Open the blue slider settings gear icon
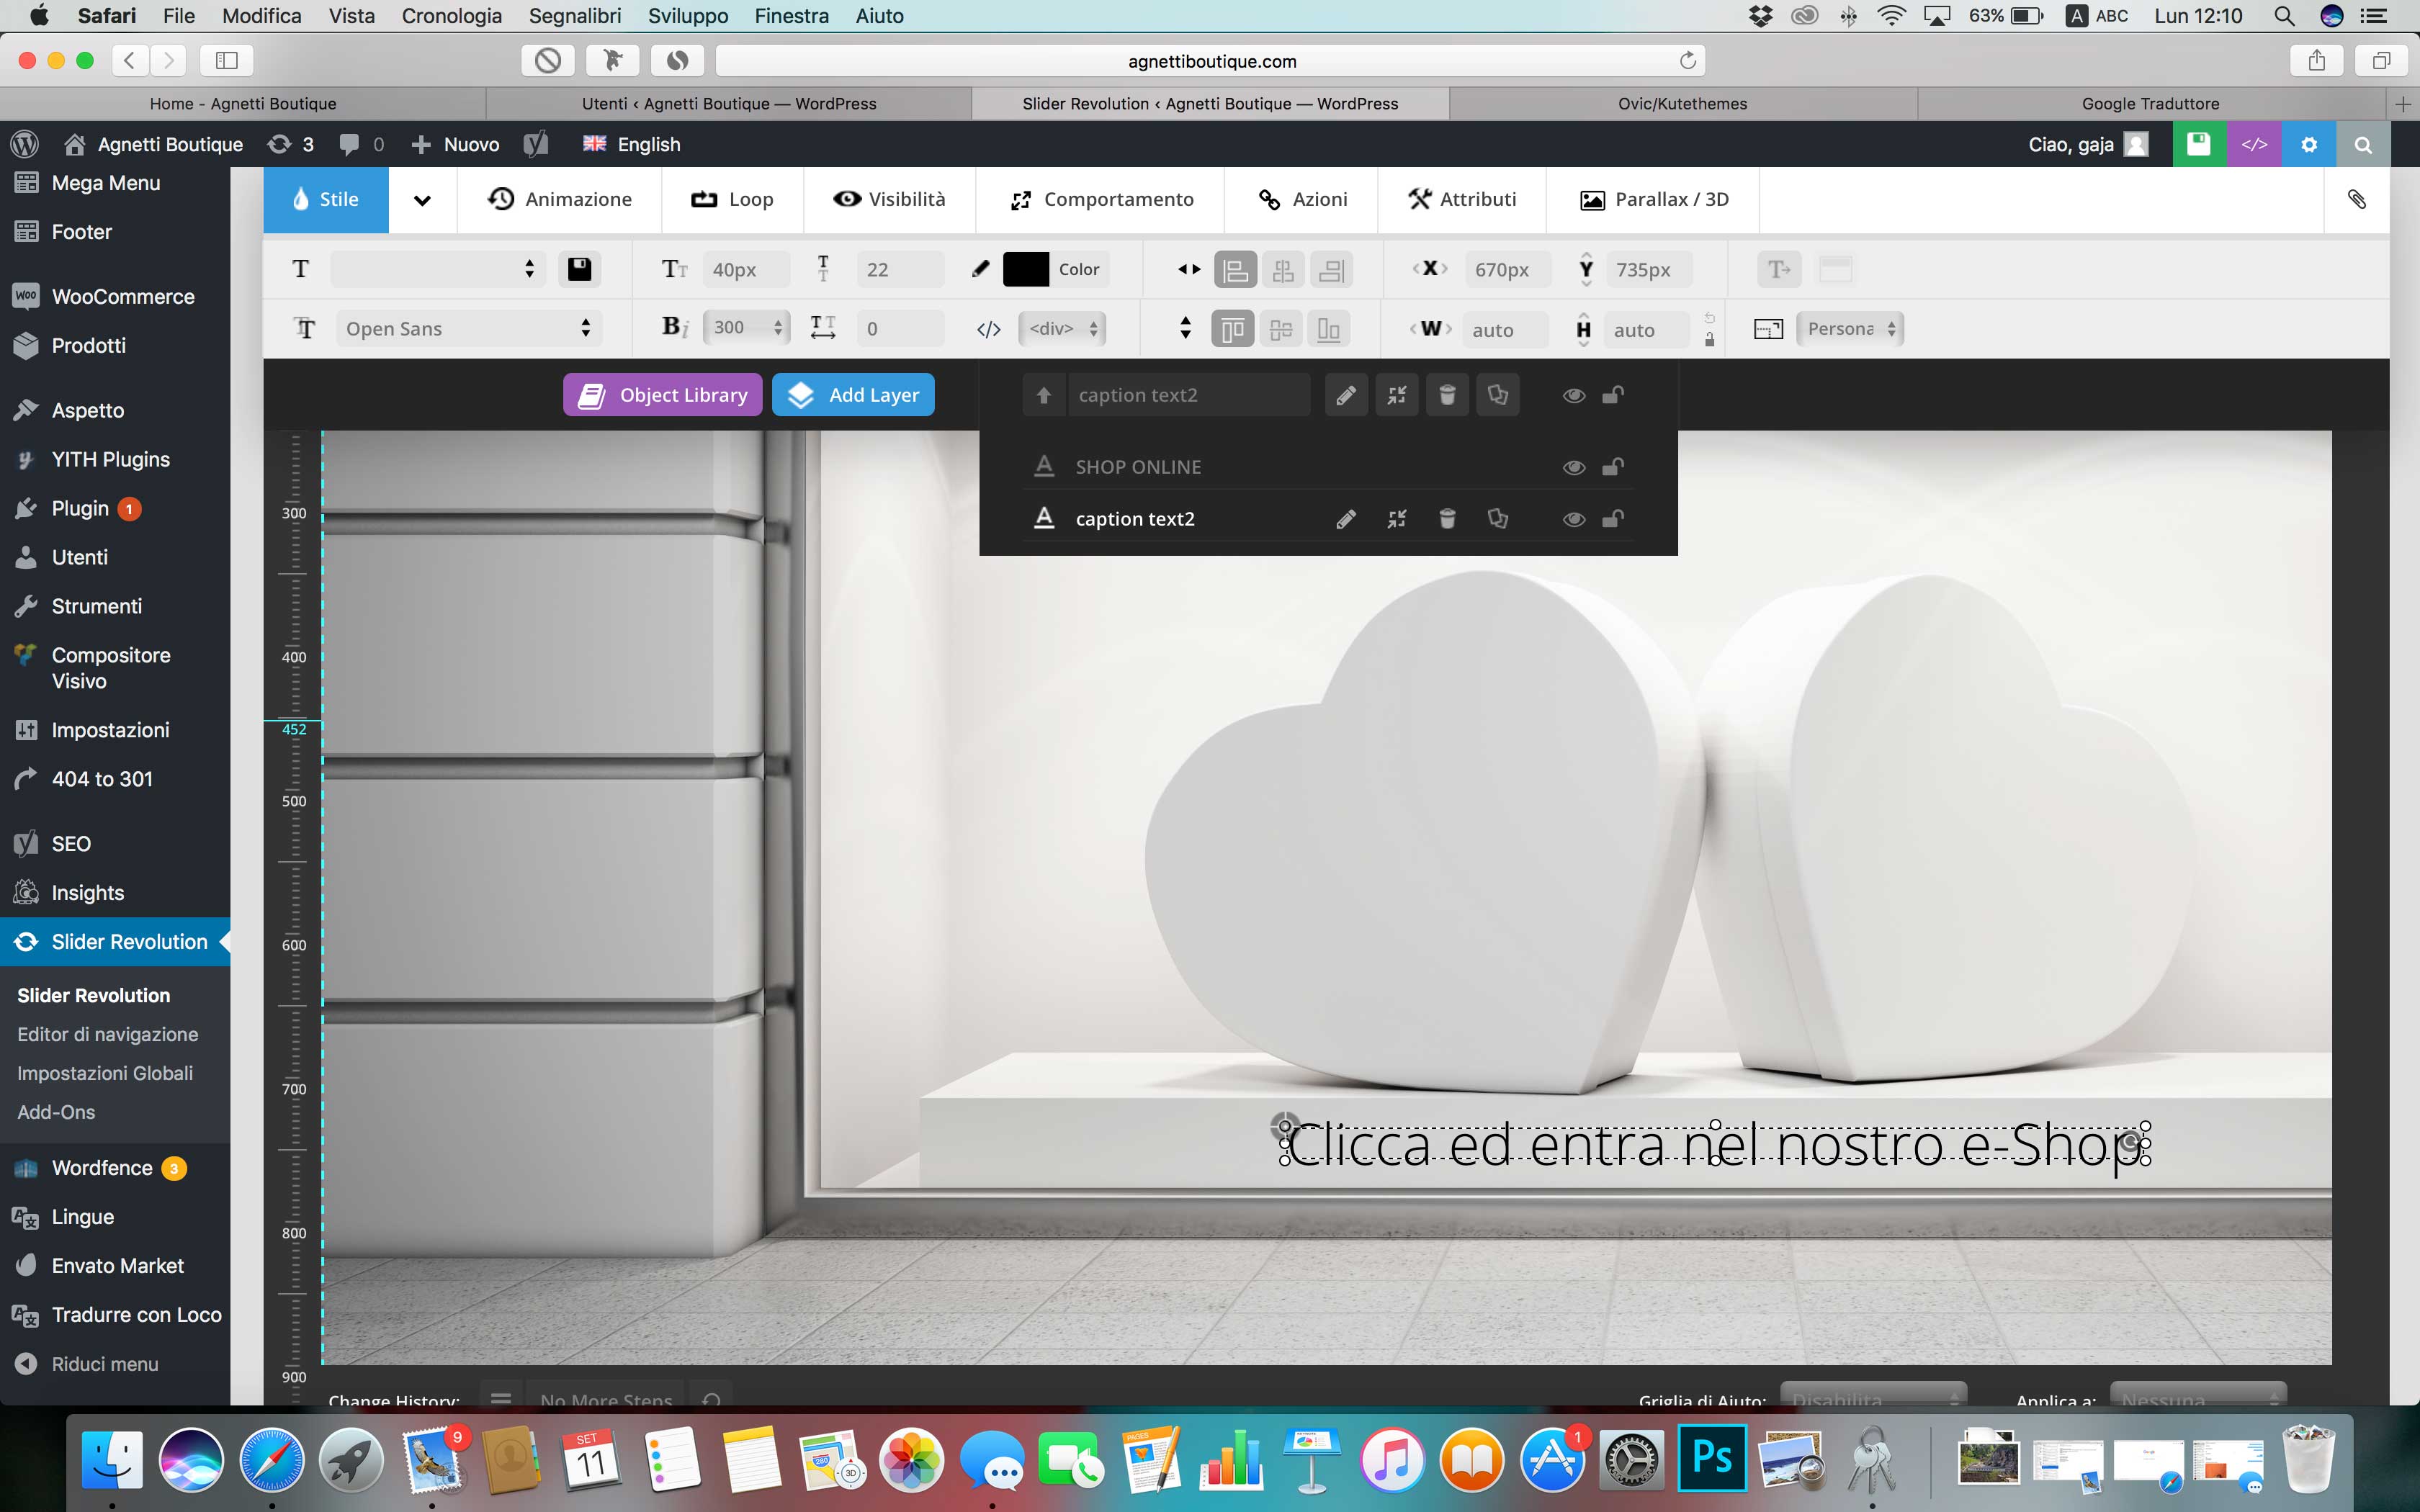The image size is (2420, 1512). [x=2309, y=144]
